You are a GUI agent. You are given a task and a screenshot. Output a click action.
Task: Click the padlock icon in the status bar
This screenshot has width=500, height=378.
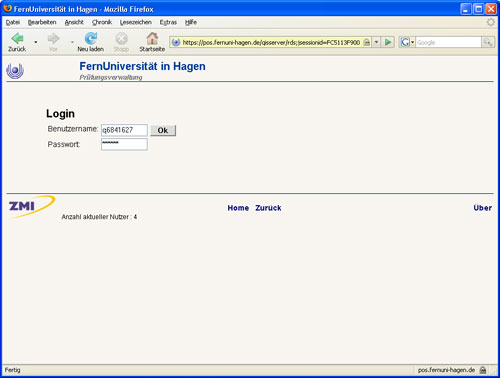[483, 370]
